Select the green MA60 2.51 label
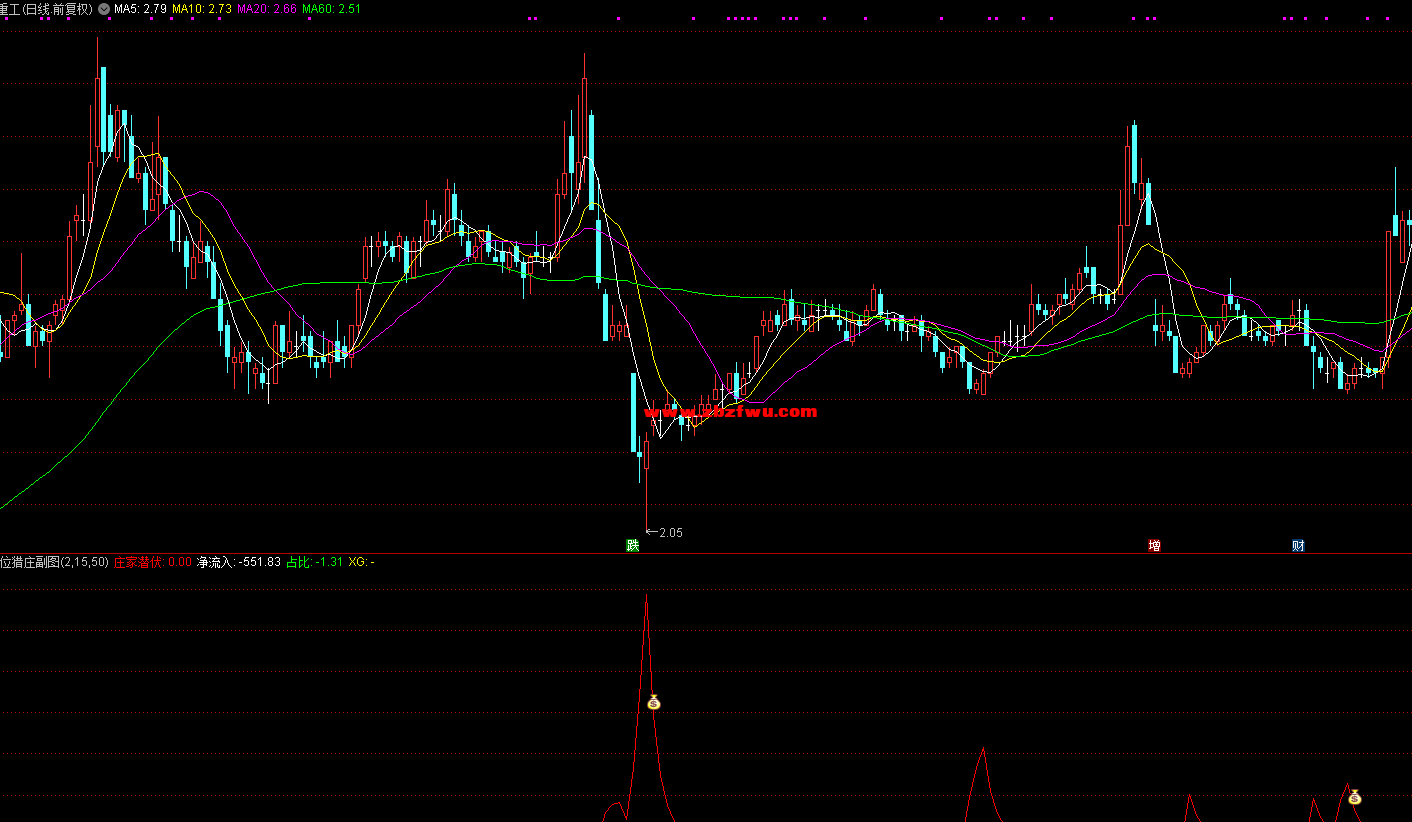The image size is (1412, 822). point(331,9)
